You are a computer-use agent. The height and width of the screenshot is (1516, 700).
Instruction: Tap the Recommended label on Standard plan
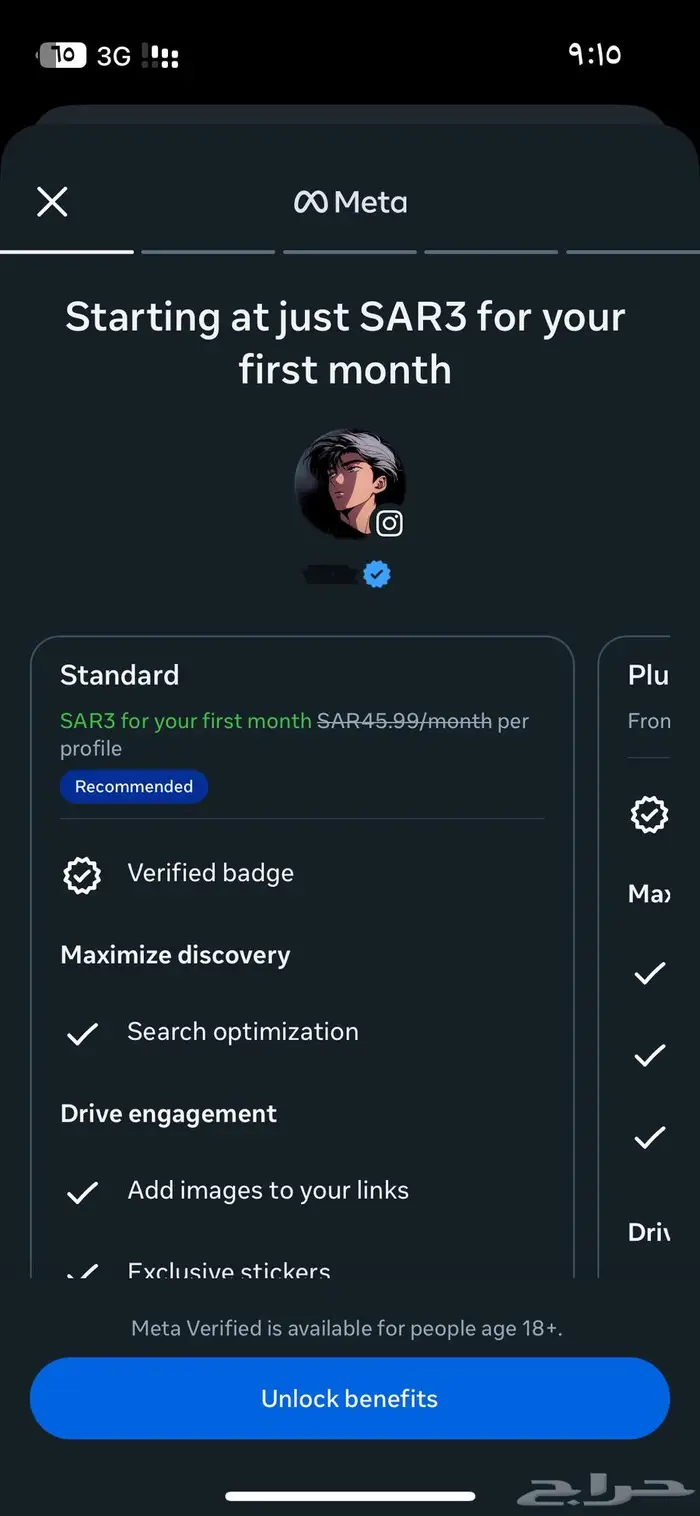tap(134, 787)
